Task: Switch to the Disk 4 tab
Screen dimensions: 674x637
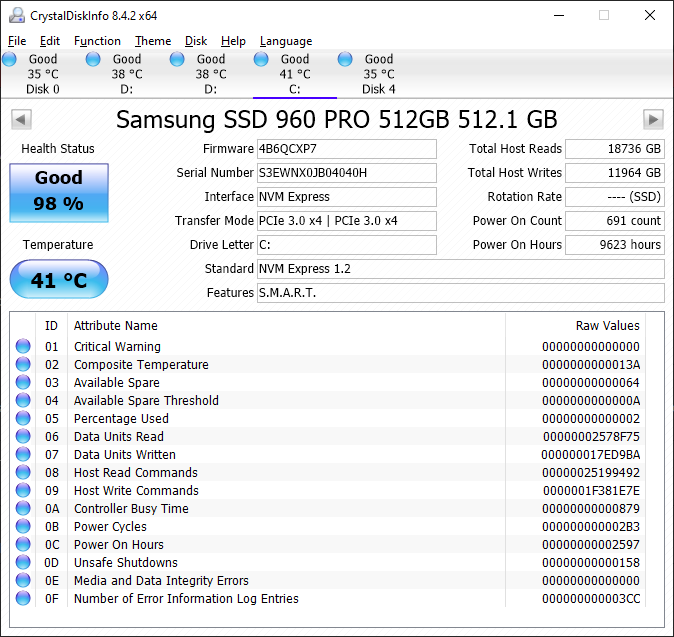Action: coord(378,74)
